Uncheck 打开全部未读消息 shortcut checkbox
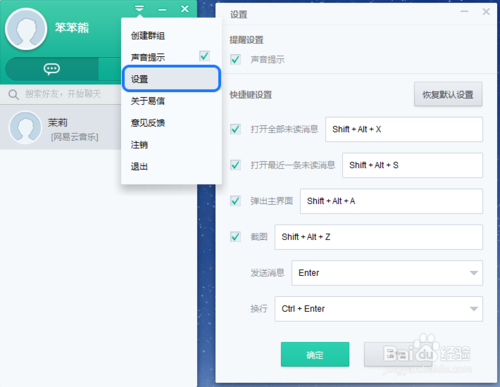 click(x=235, y=129)
